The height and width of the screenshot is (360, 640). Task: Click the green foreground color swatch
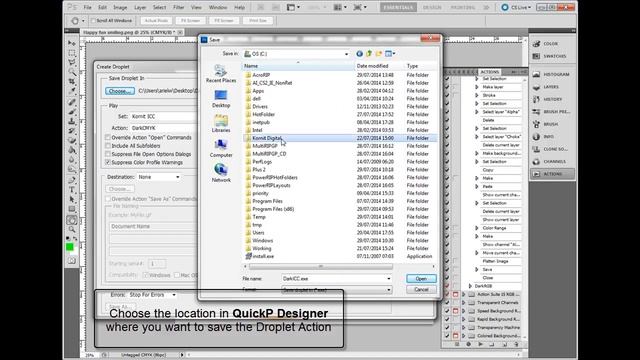tap(70, 247)
